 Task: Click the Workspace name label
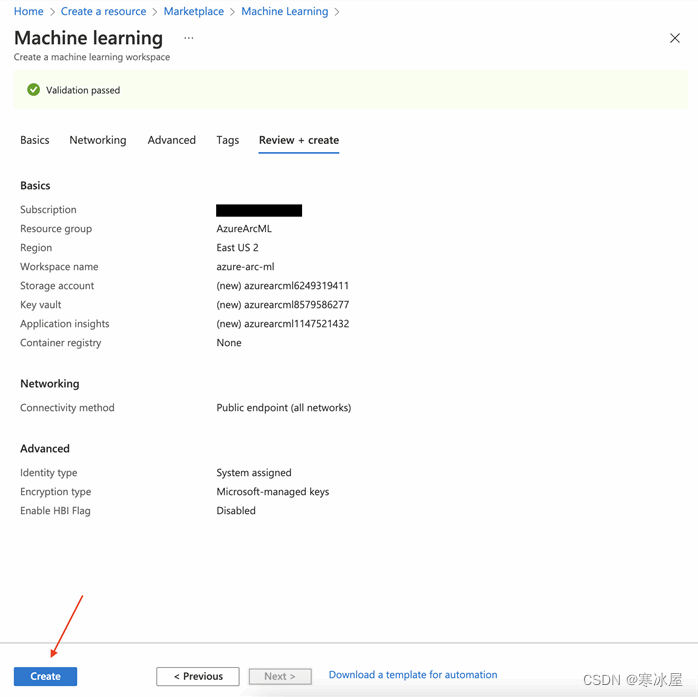(x=59, y=267)
